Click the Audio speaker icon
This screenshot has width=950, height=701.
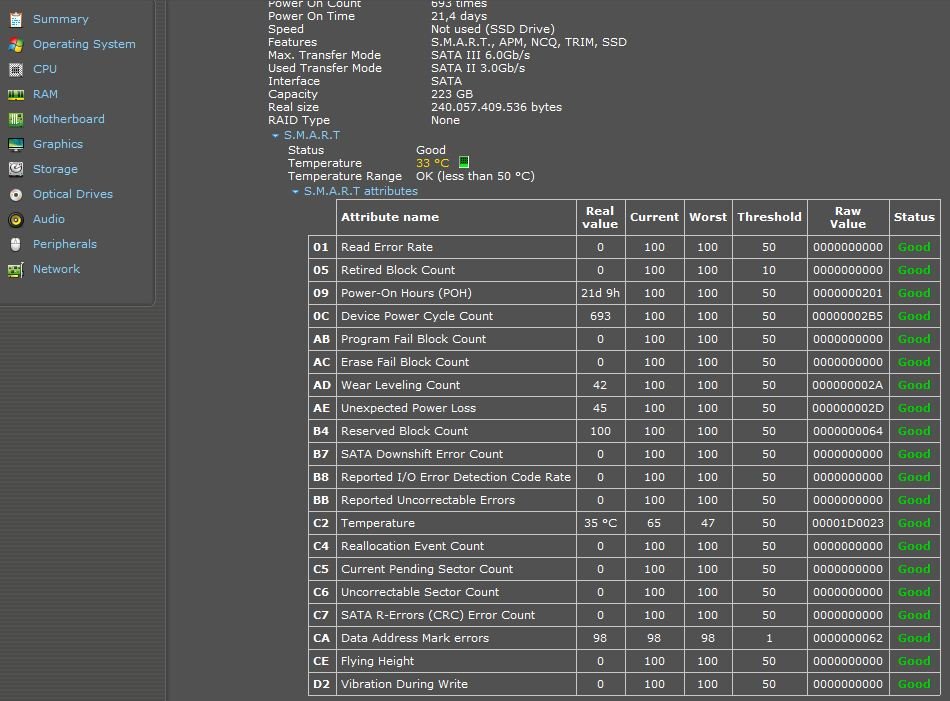pos(15,219)
